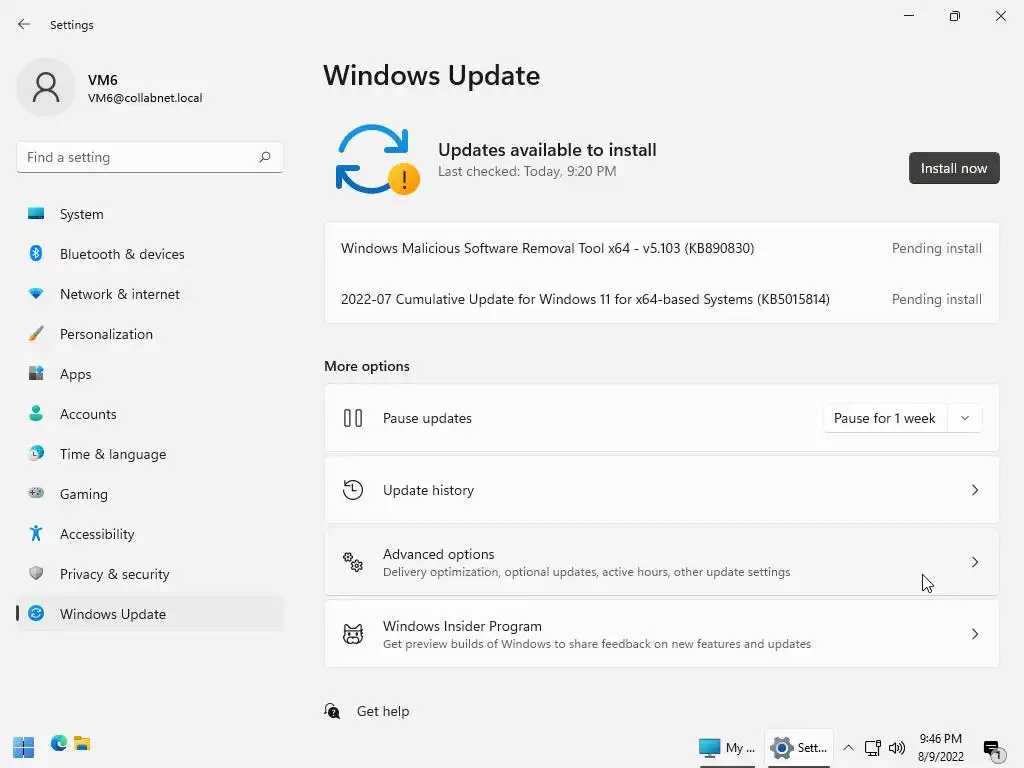This screenshot has width=1024, height=768.
Task: Click the Advanced options gears icon
Action: coord(353,562)
